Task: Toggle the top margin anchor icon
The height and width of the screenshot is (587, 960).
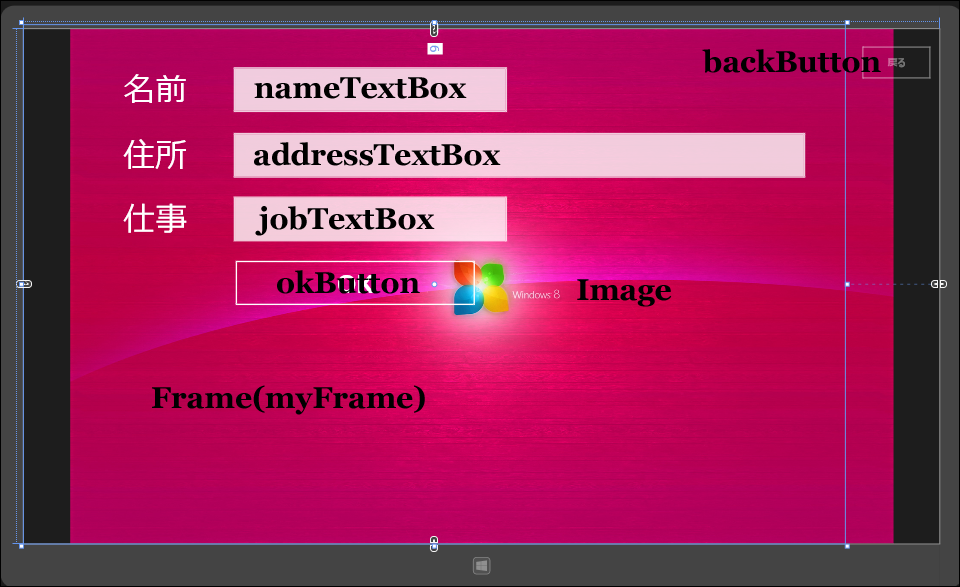Action: pyautogui.click(x=434, y=28)
